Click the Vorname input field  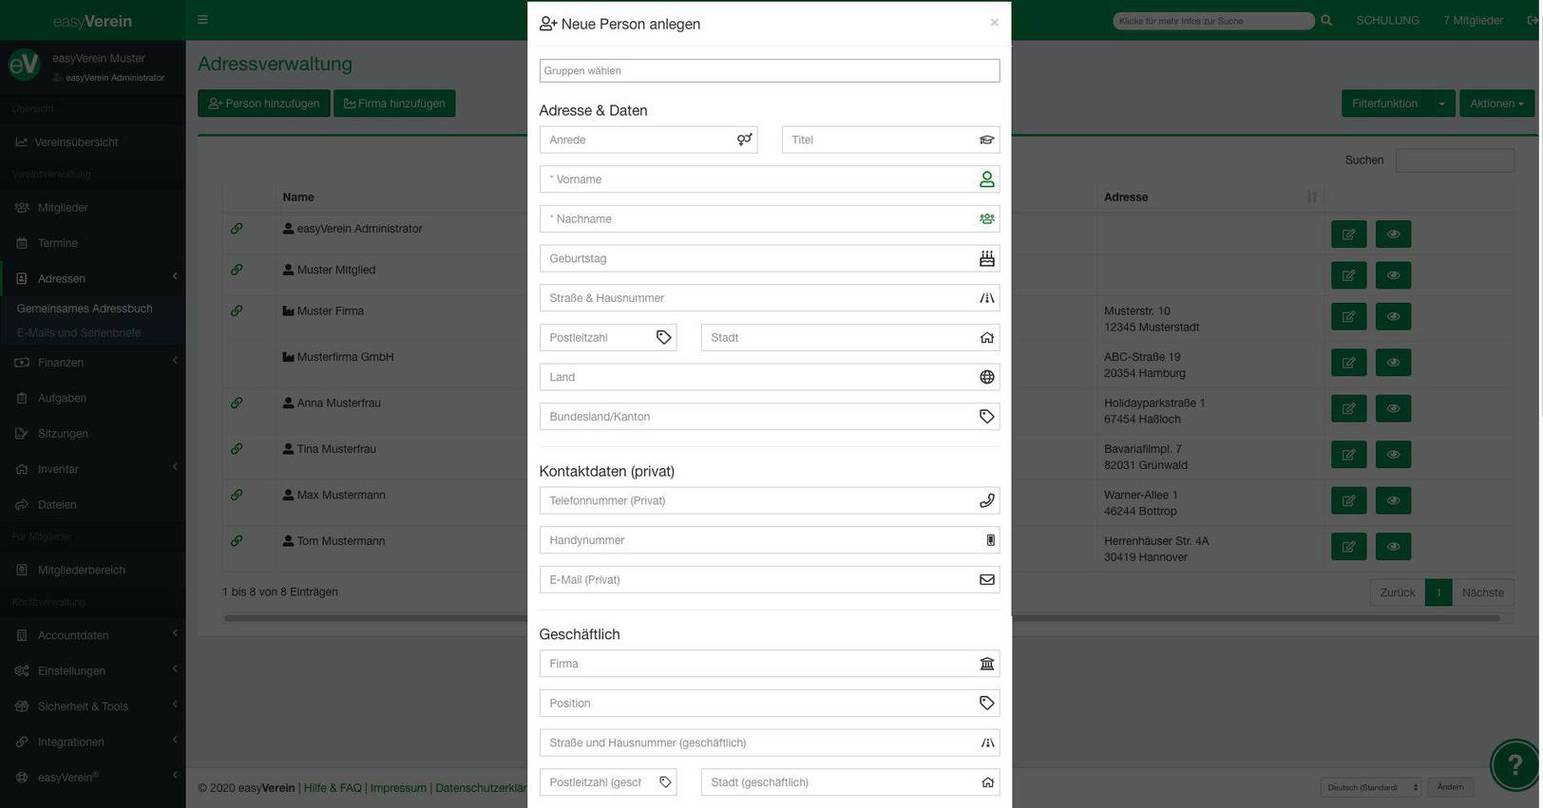(x=760, y=180)
